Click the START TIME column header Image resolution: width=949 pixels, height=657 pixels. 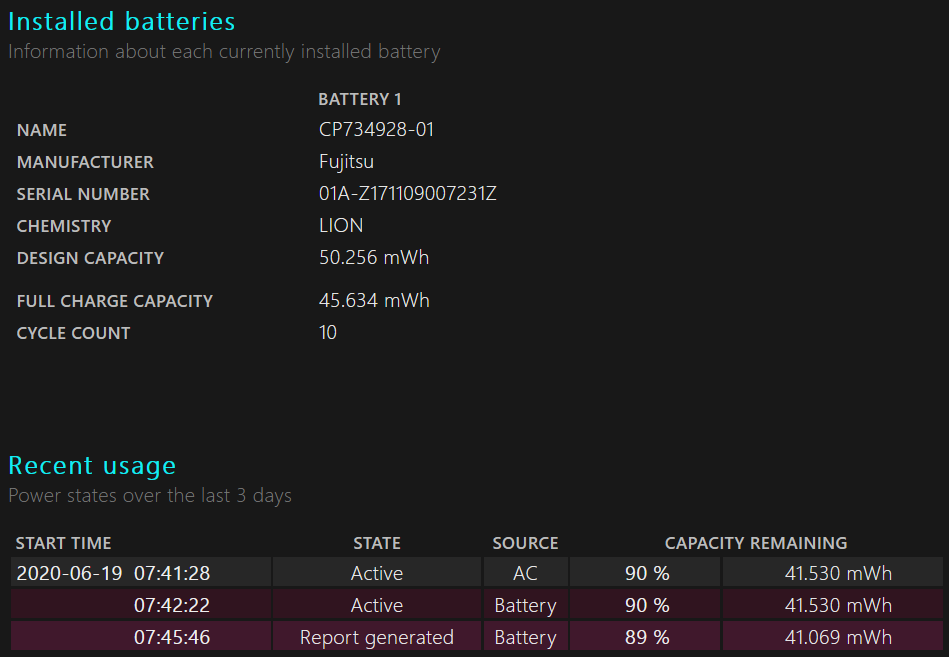(64, 543)
